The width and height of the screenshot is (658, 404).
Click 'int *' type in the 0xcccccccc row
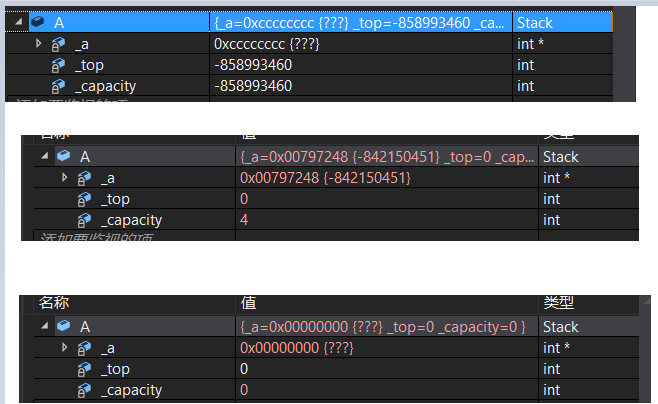530,44
